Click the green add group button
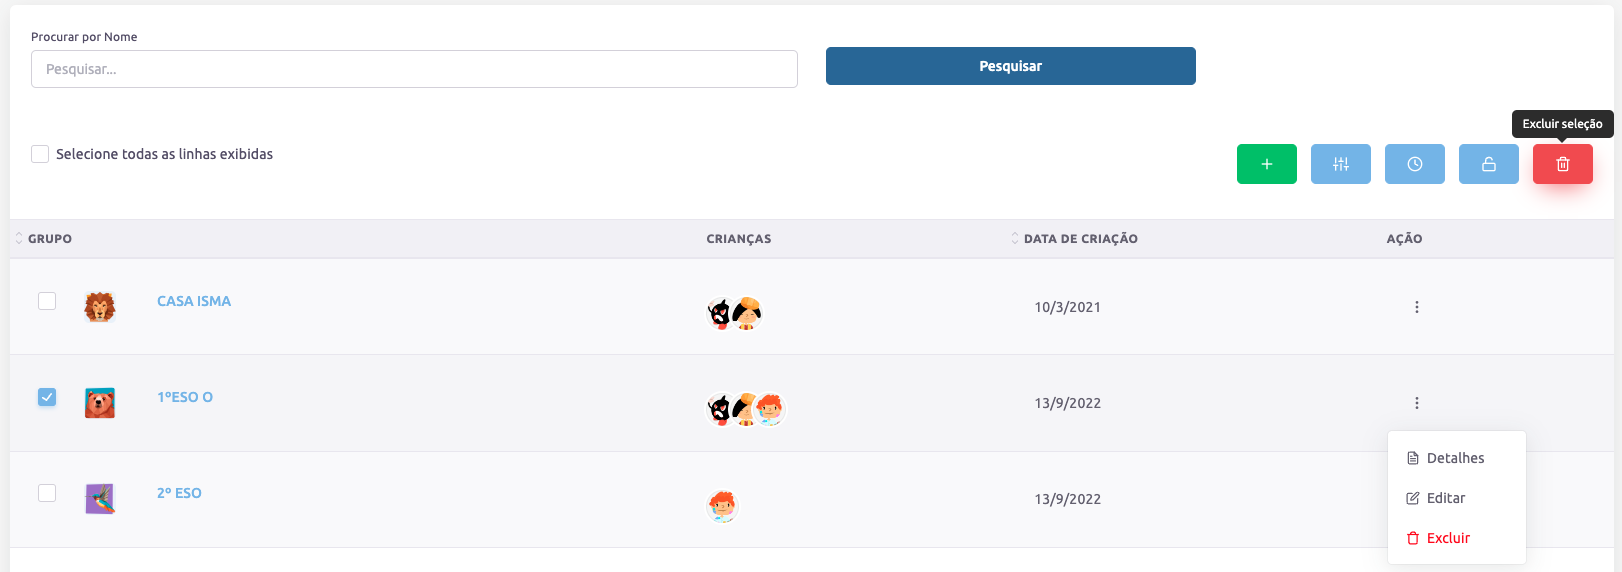The height and width of the screenshot is (572, 1622). click(1266, 164)
